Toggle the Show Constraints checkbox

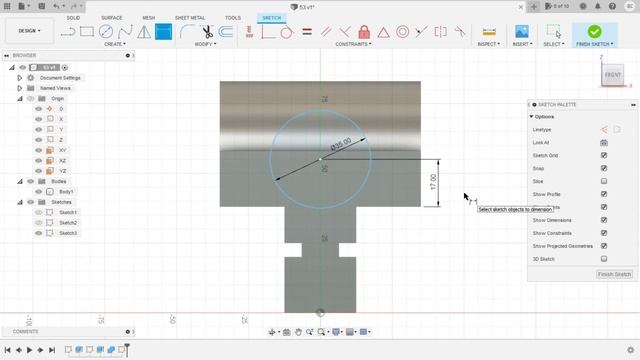[x=604, y=233]
